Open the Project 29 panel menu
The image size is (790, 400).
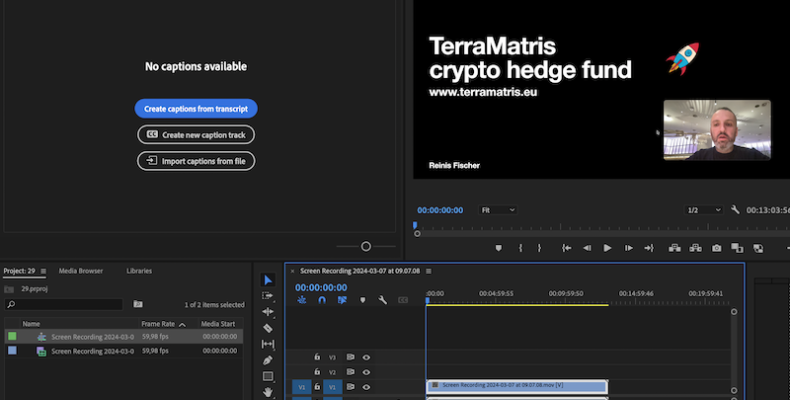pyautogui.click(x=42, y=271)
